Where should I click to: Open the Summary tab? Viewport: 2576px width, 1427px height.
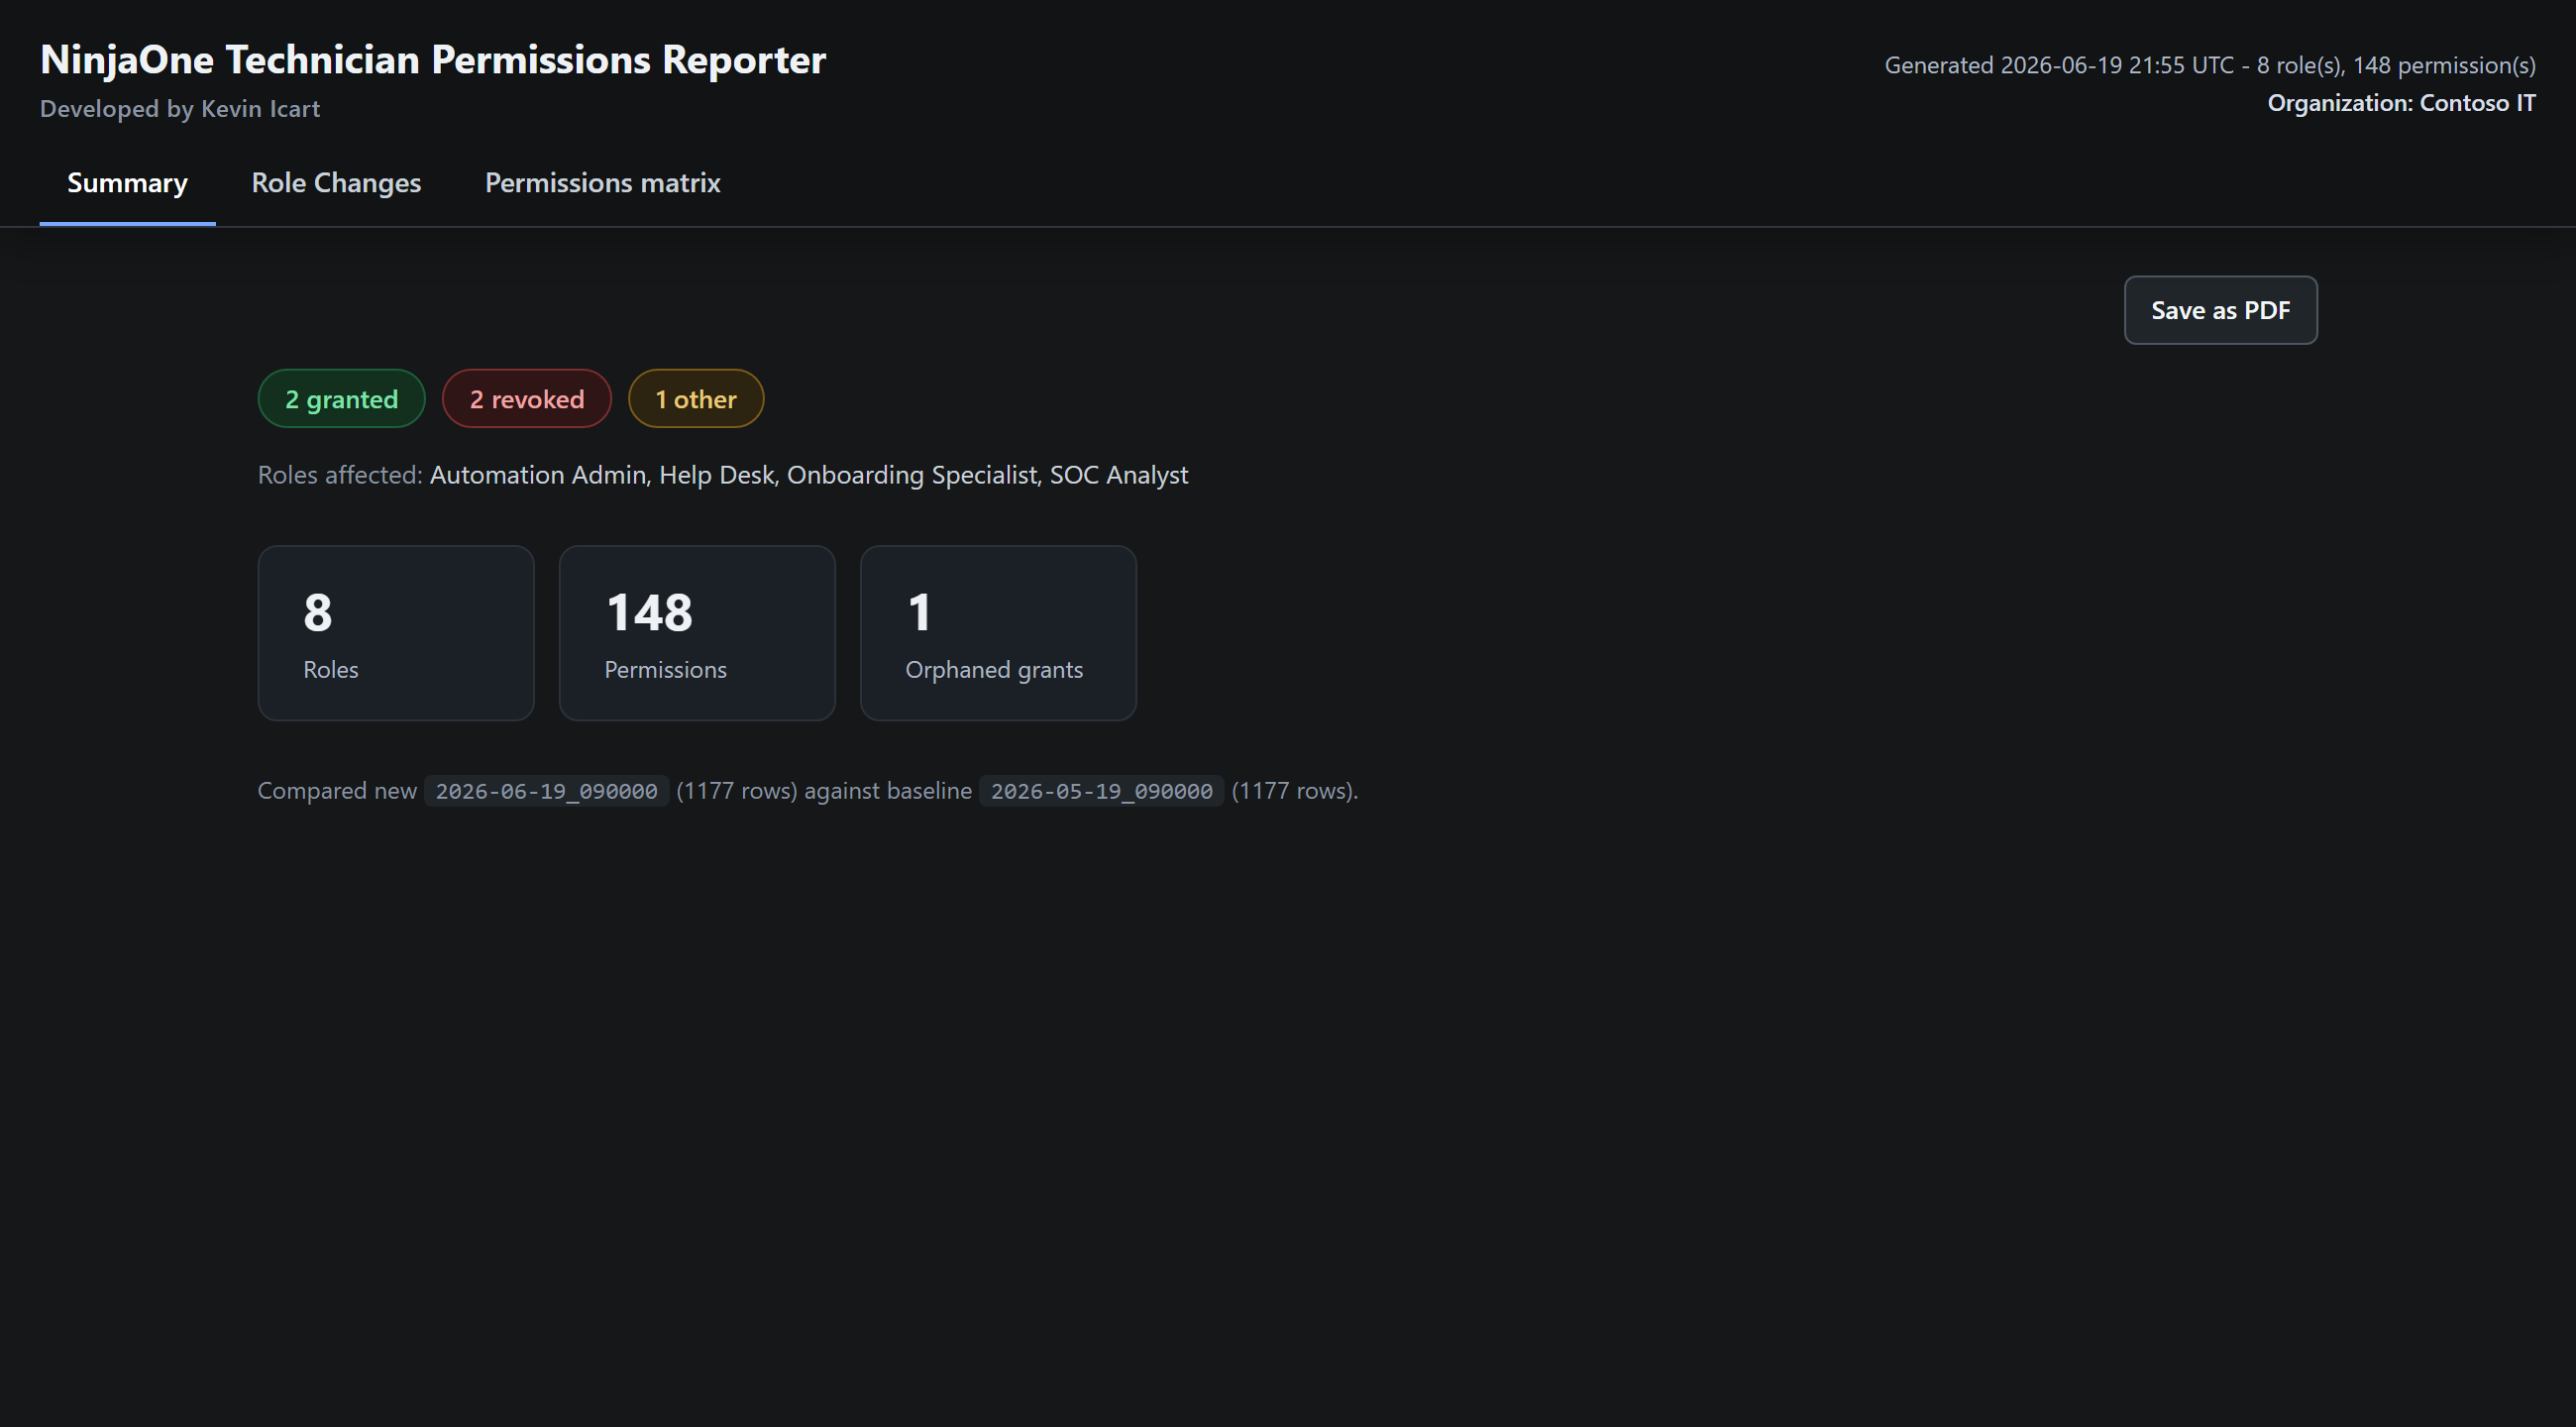127,183
